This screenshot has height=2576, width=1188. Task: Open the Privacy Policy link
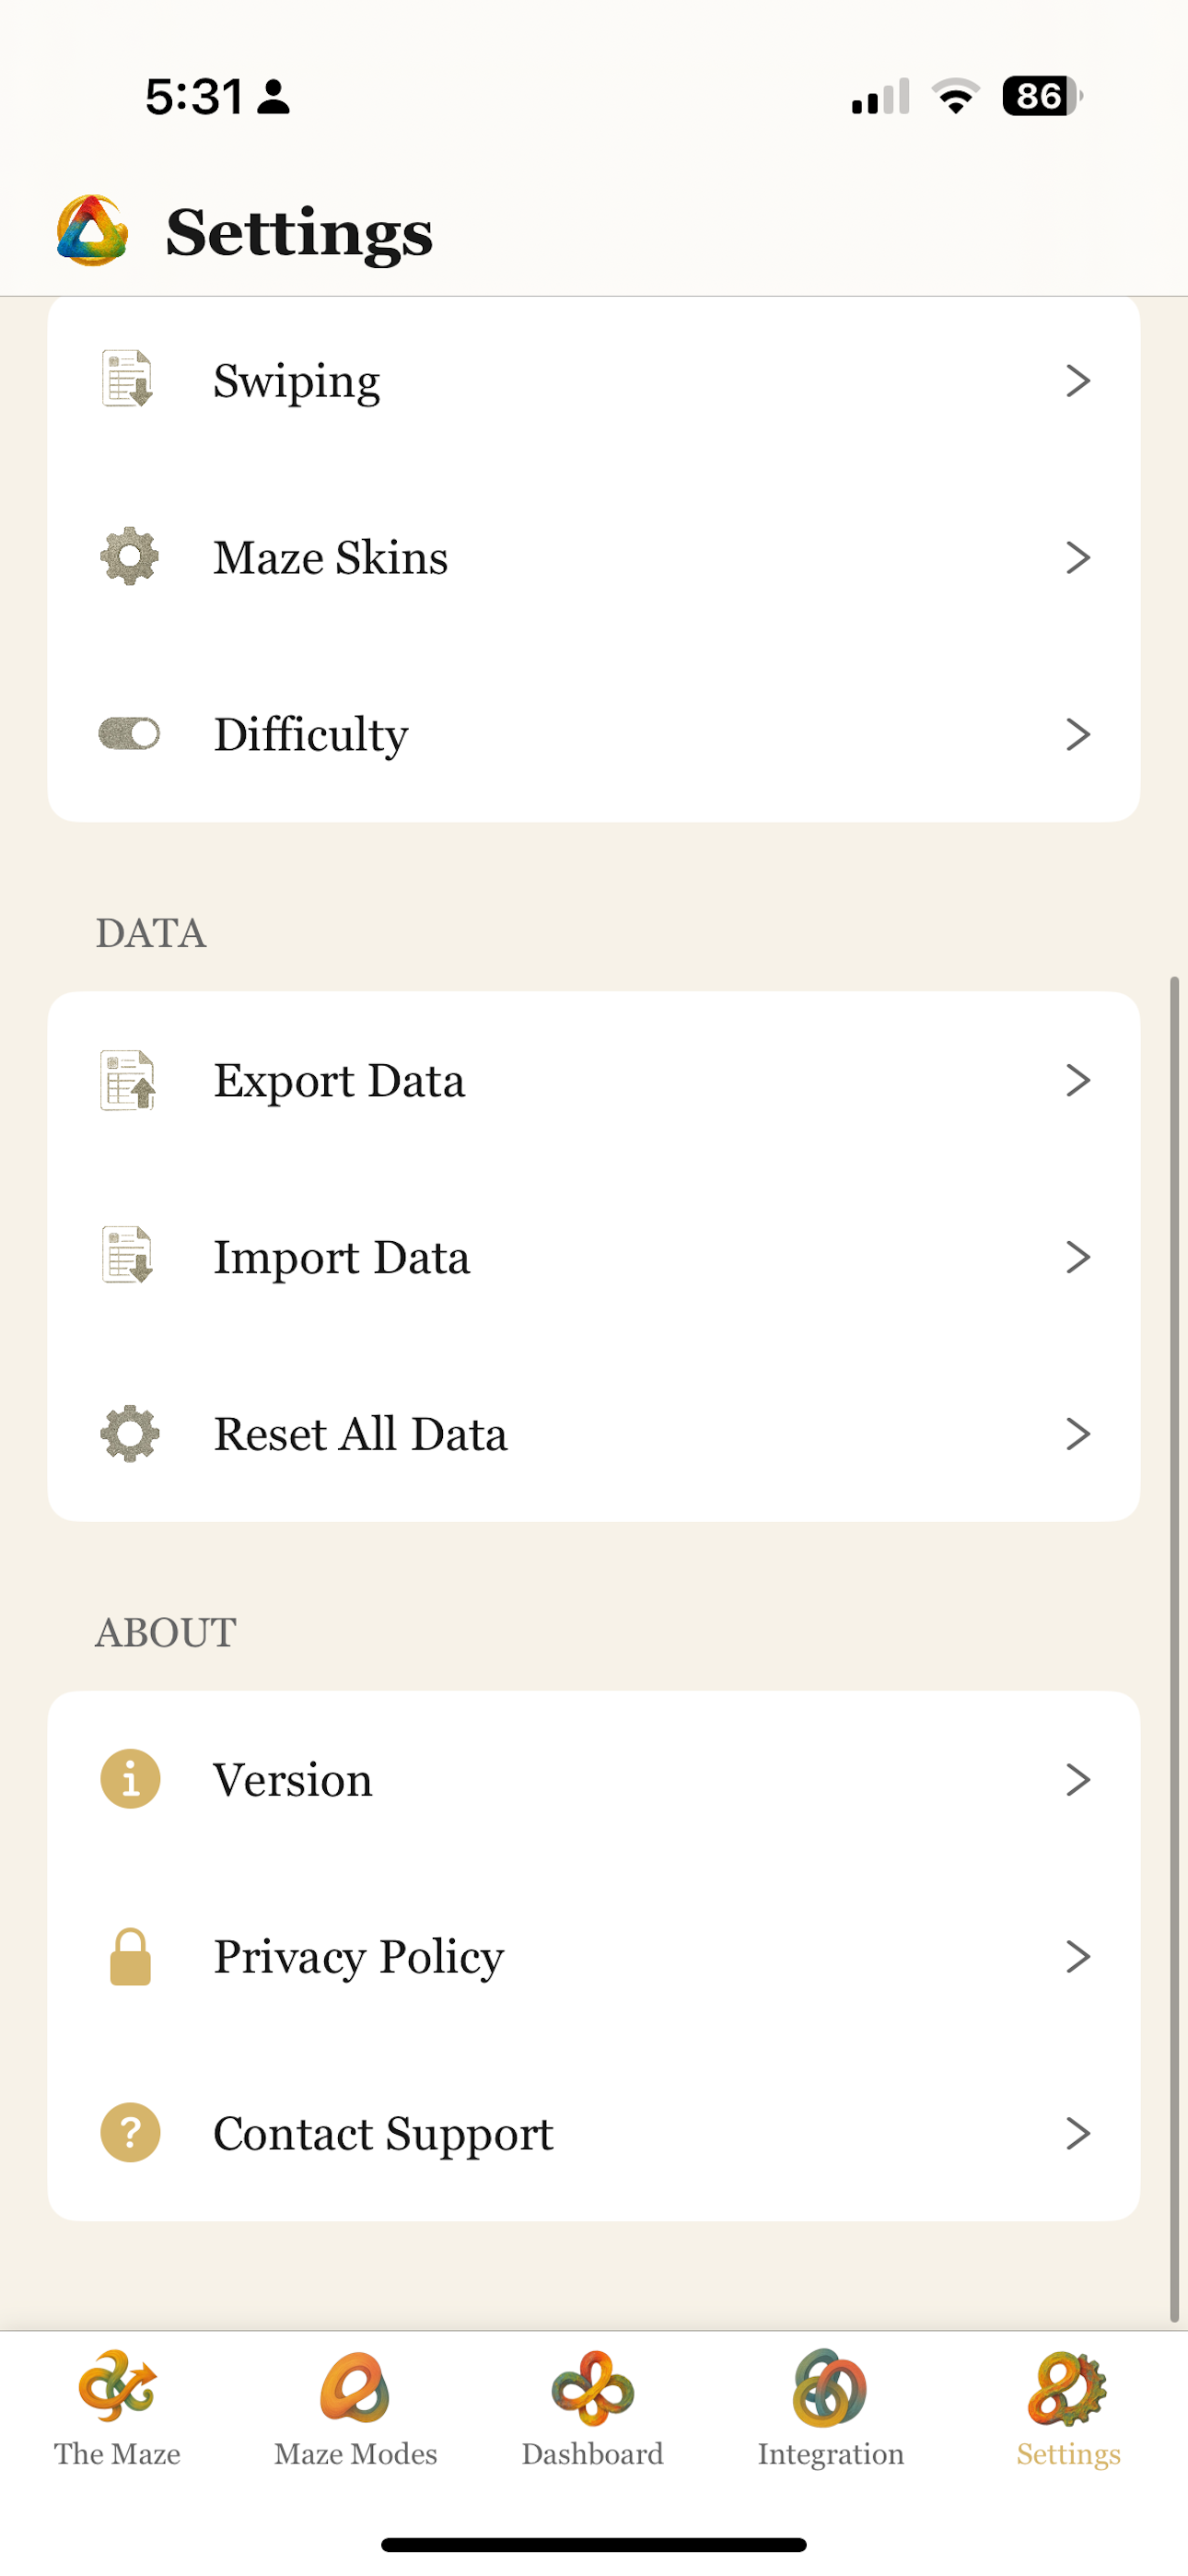[x=594, y=1957]
